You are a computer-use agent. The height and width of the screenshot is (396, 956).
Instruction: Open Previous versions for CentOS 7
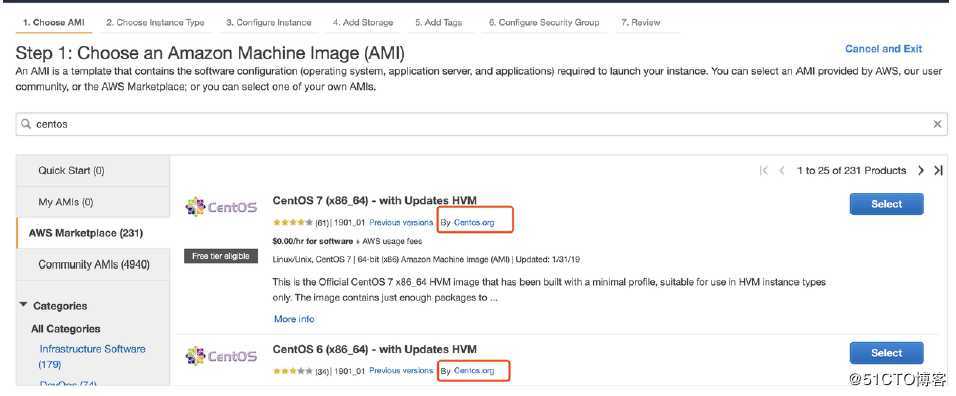pos(401,222)
